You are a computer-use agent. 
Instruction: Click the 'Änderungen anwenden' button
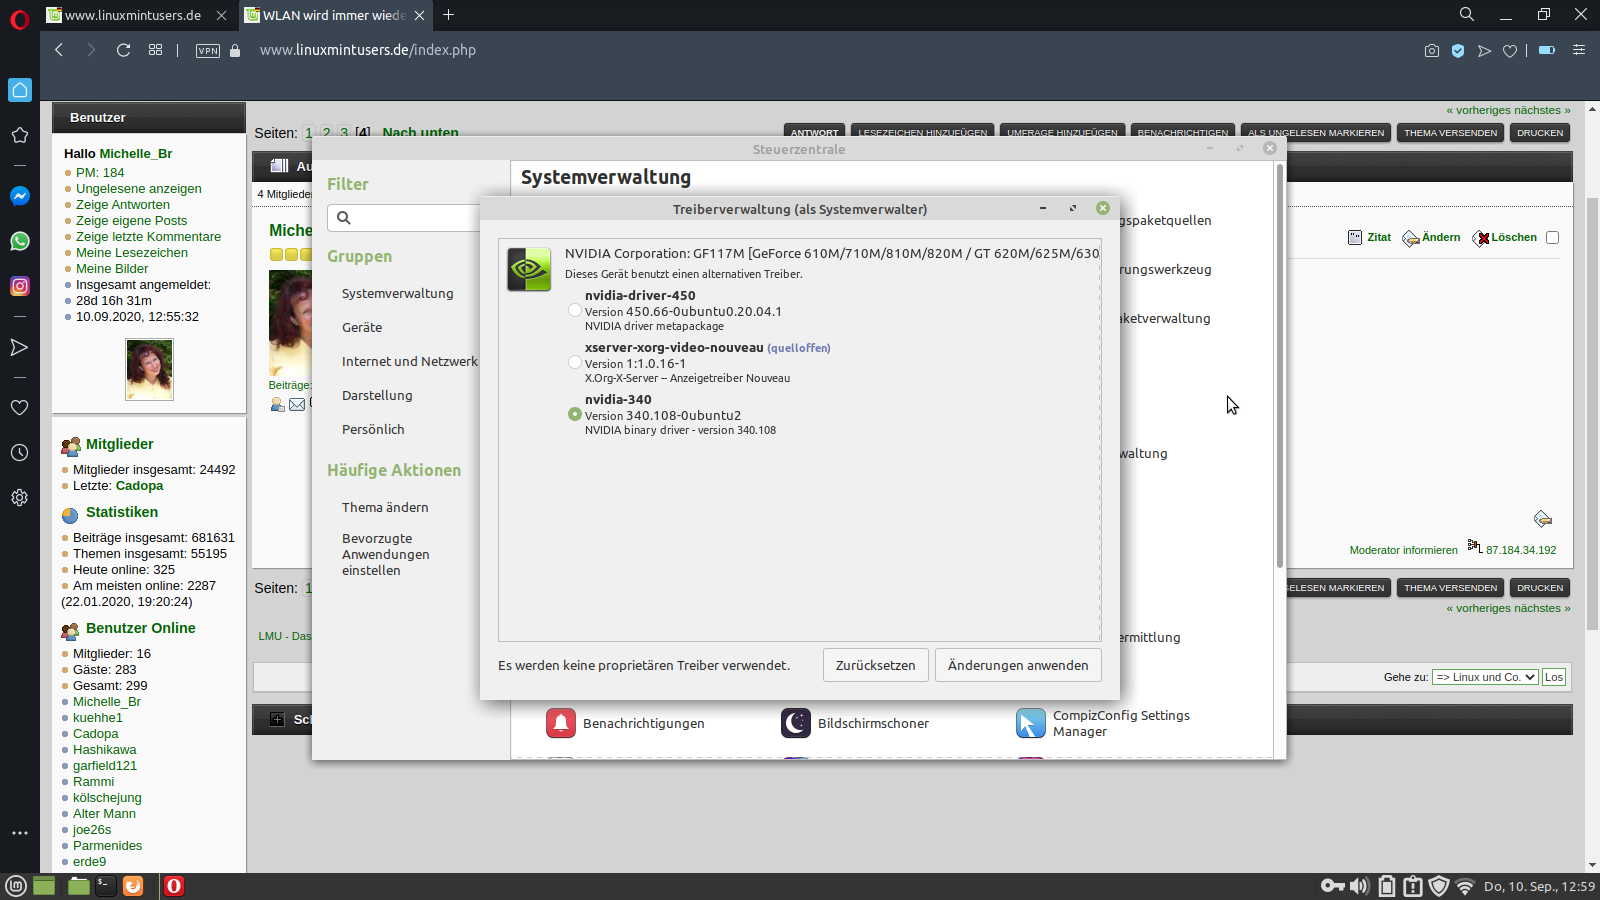point(1018,665)
